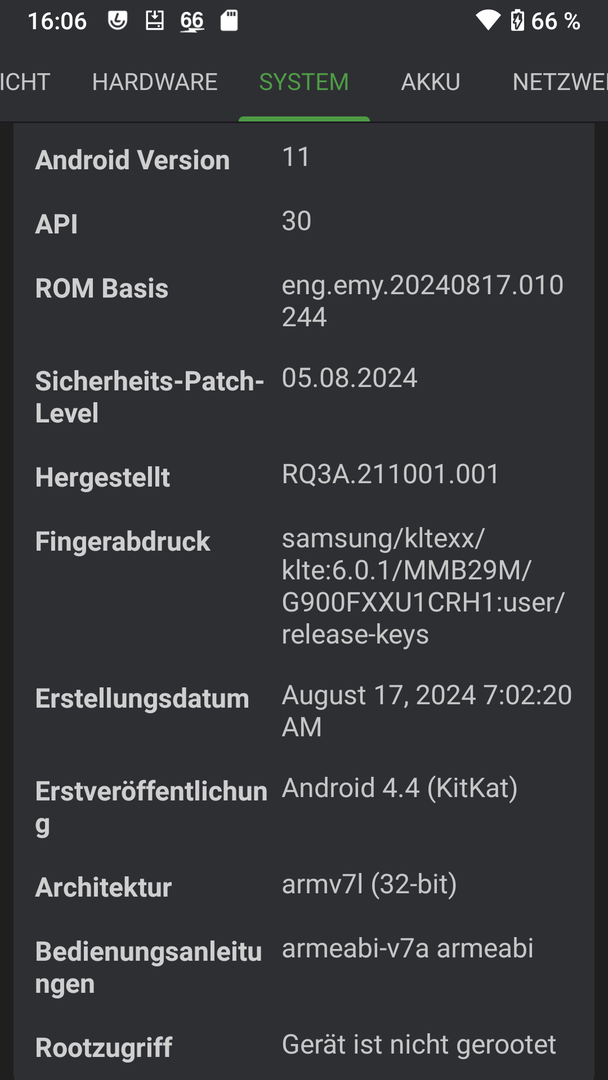Tap the Wi-Fi signal icon
Screen dimensions: 608x1080
[487, 21]
